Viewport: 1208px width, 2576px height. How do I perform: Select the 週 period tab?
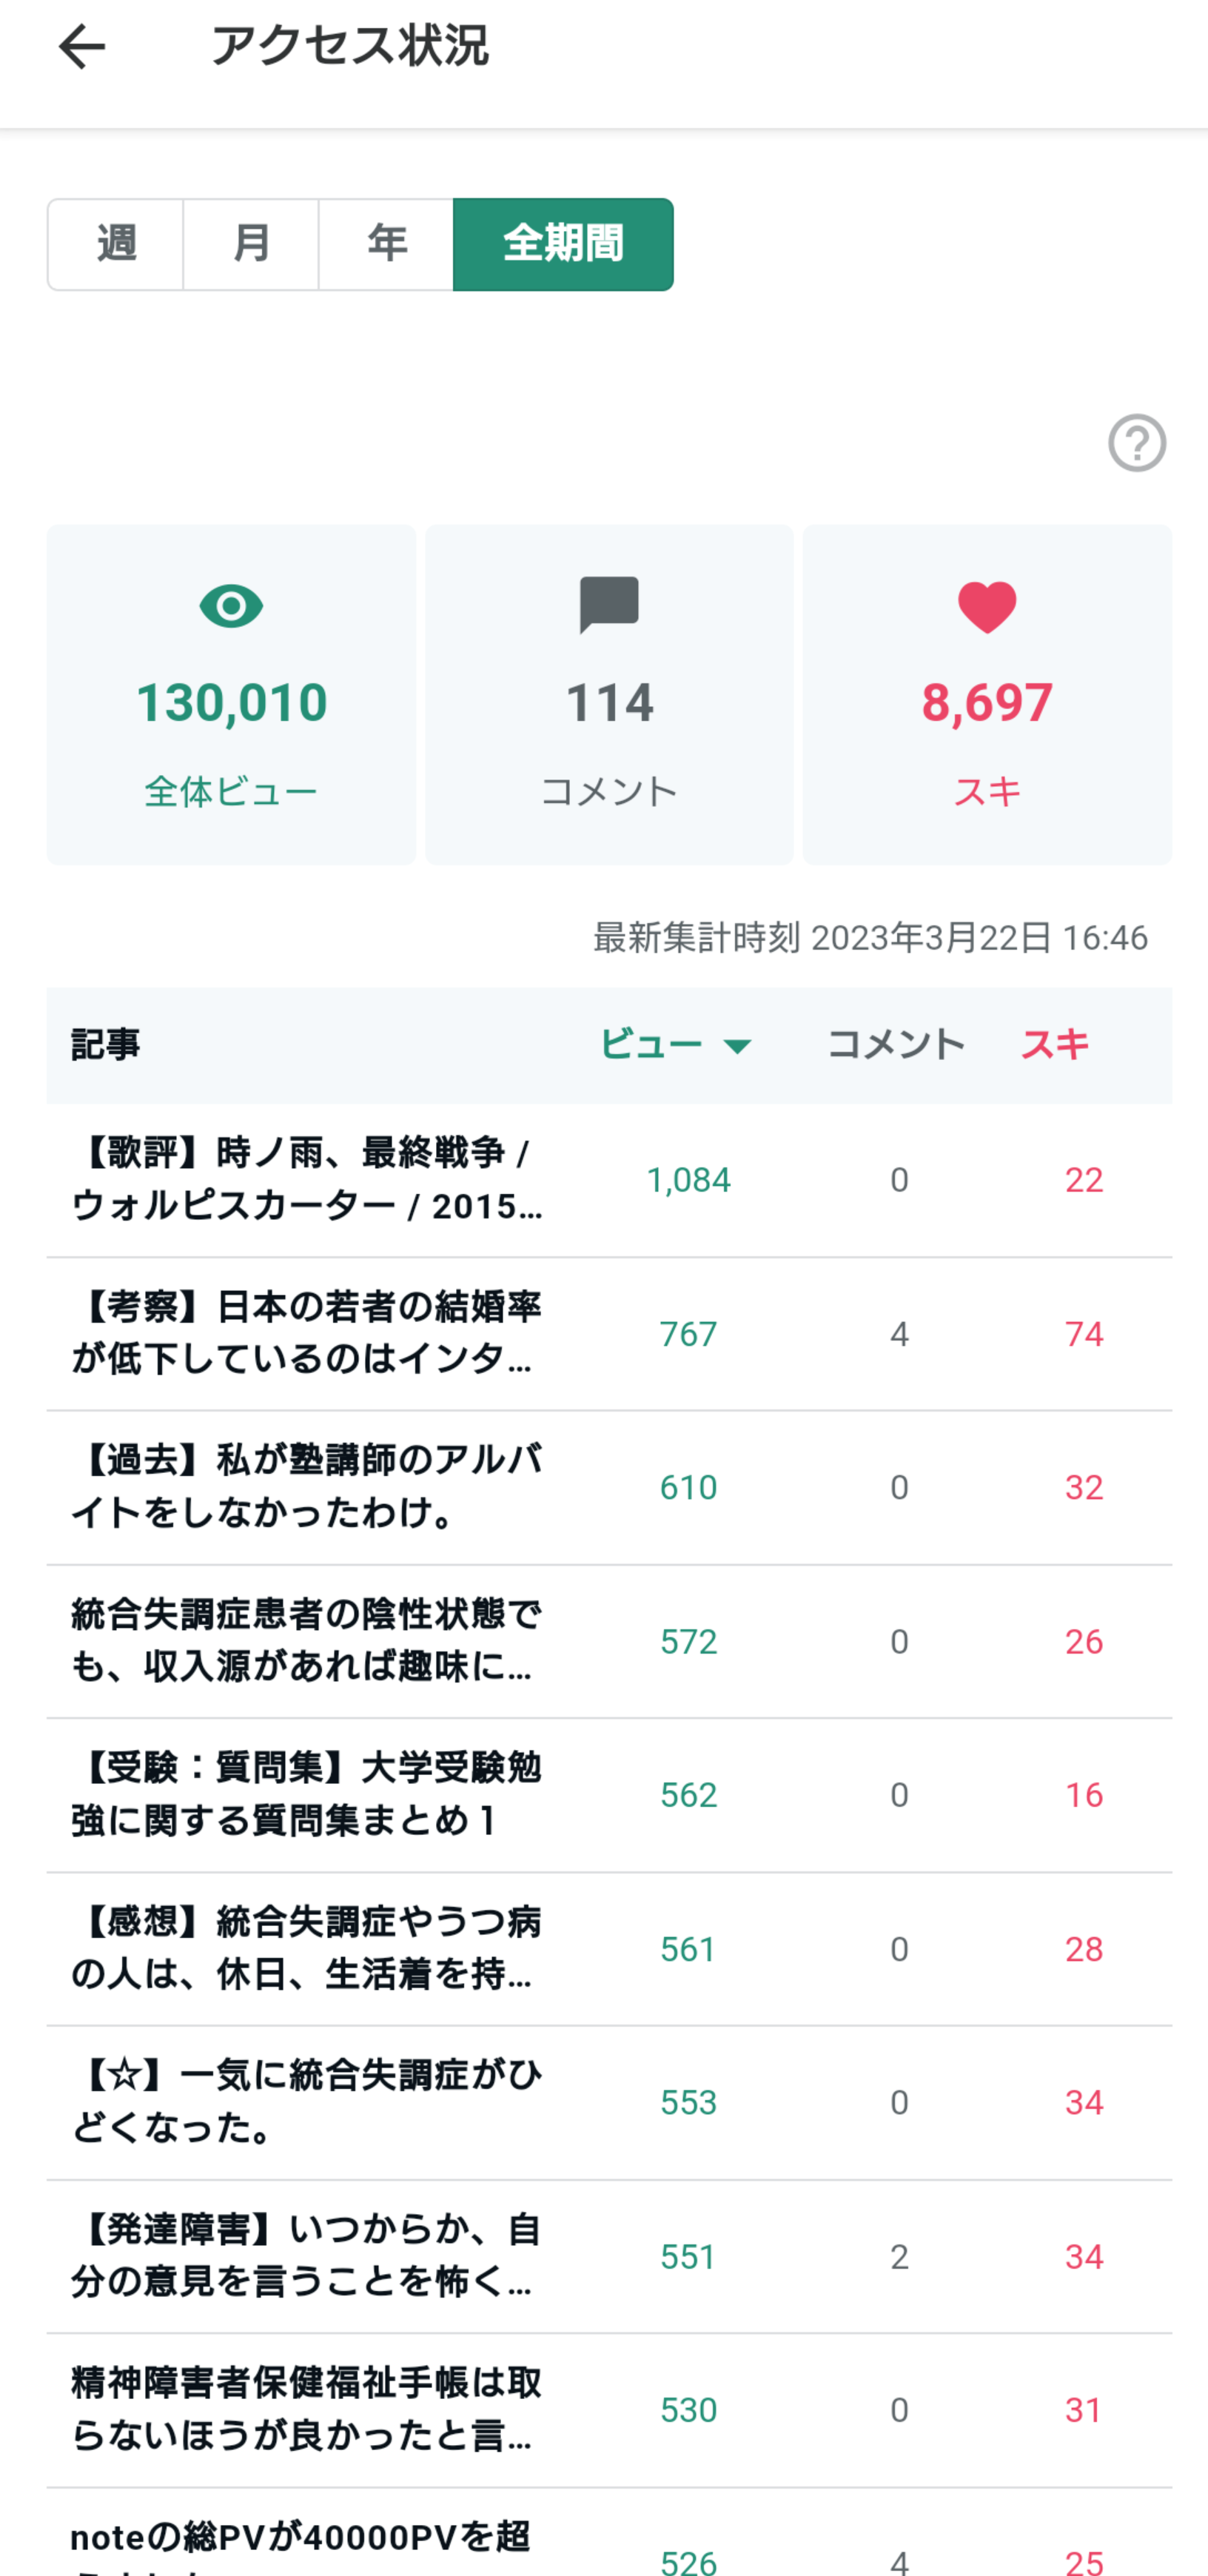(x=116, y=244)
